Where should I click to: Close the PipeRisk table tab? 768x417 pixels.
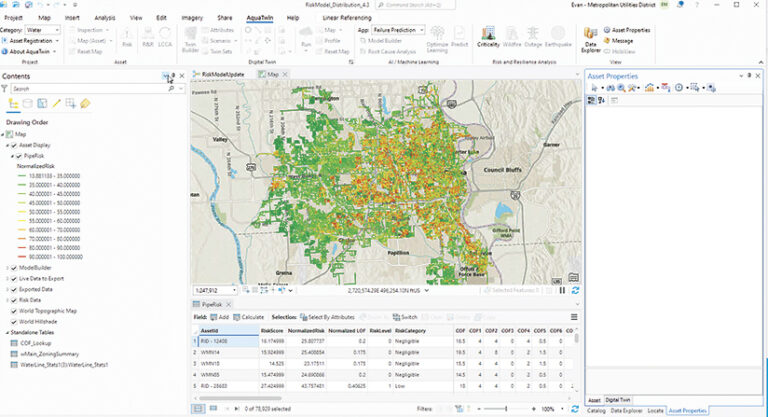point(229,305)
